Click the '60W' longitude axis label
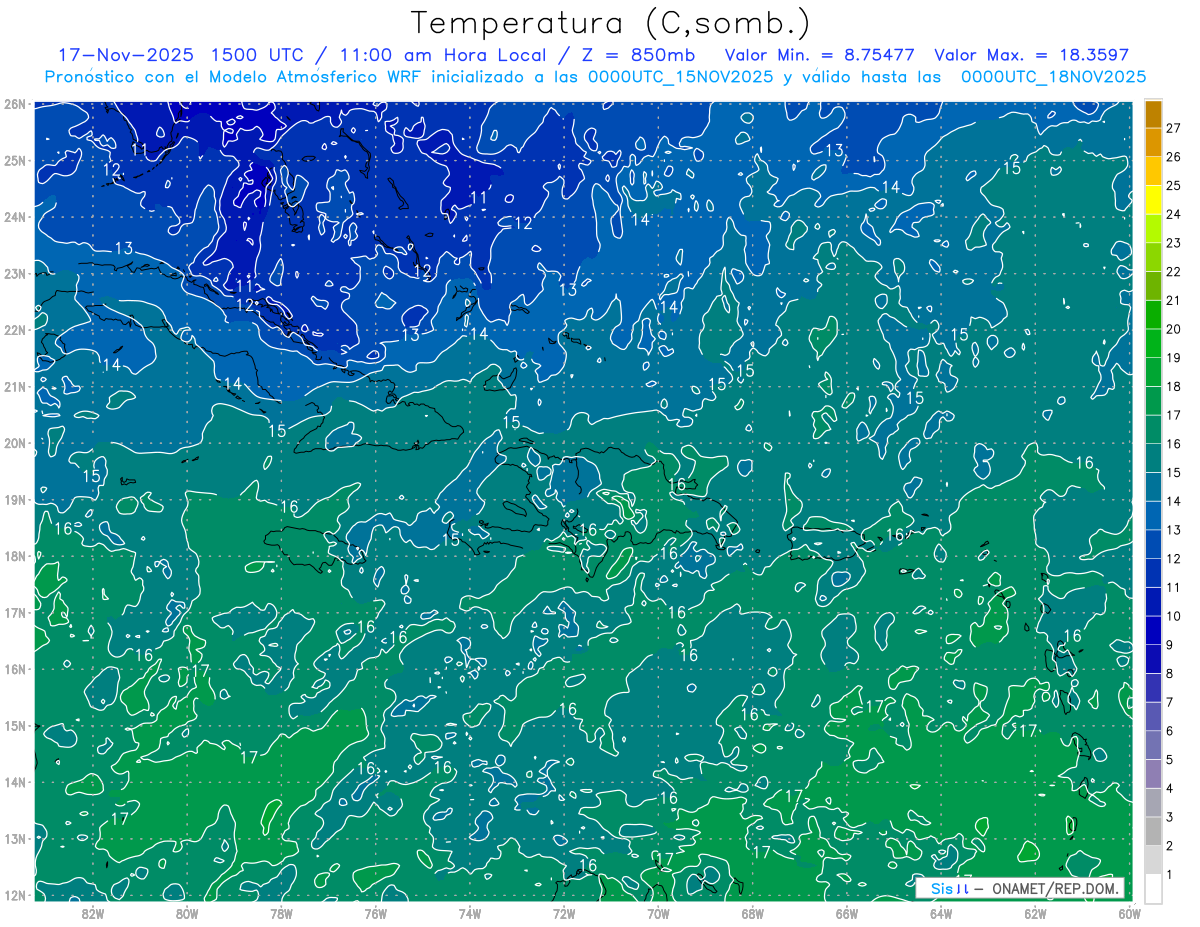This screenshot has width=1200, height=927. pos(1130,912)
